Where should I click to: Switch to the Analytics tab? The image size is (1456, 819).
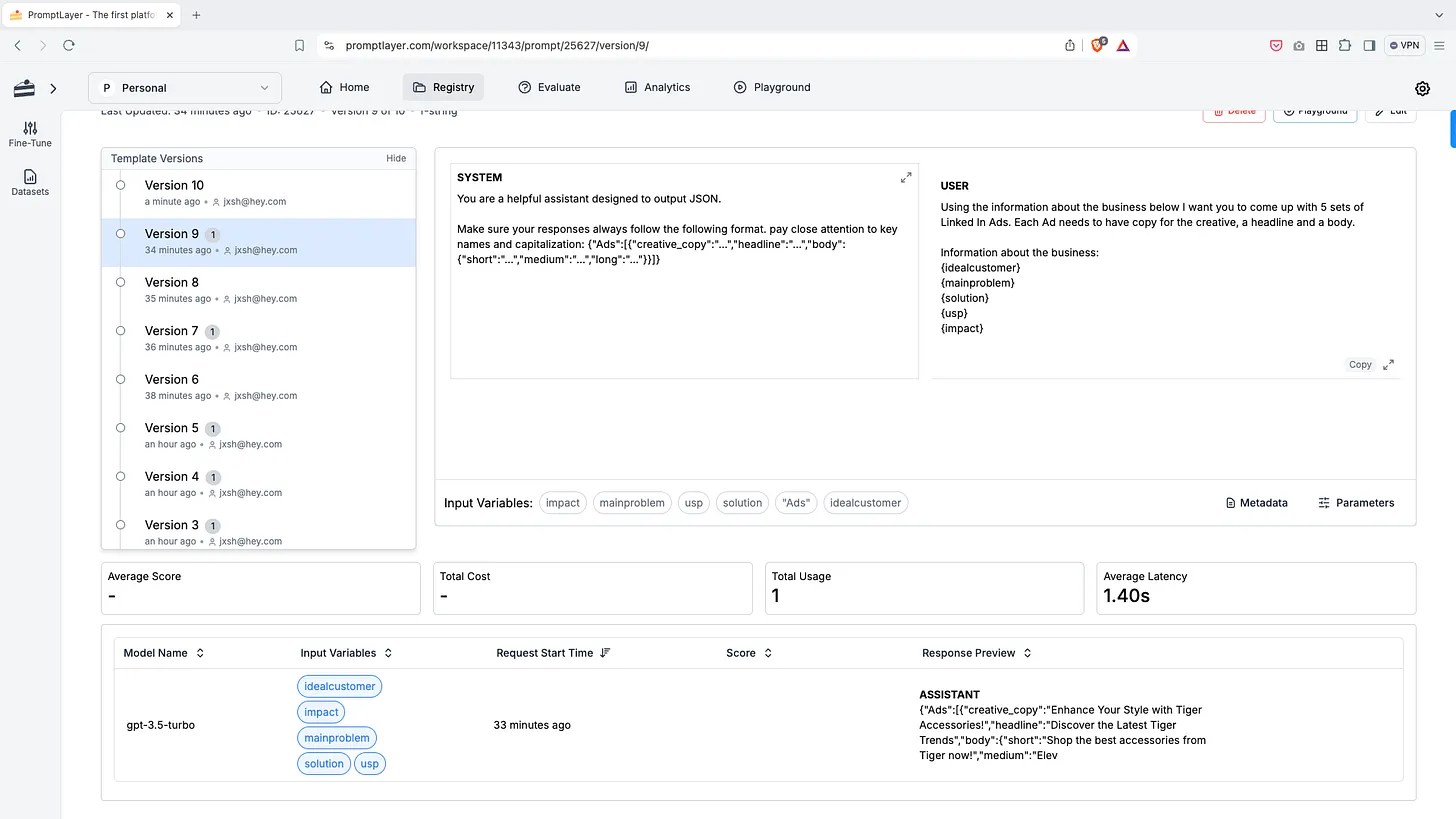657,87
